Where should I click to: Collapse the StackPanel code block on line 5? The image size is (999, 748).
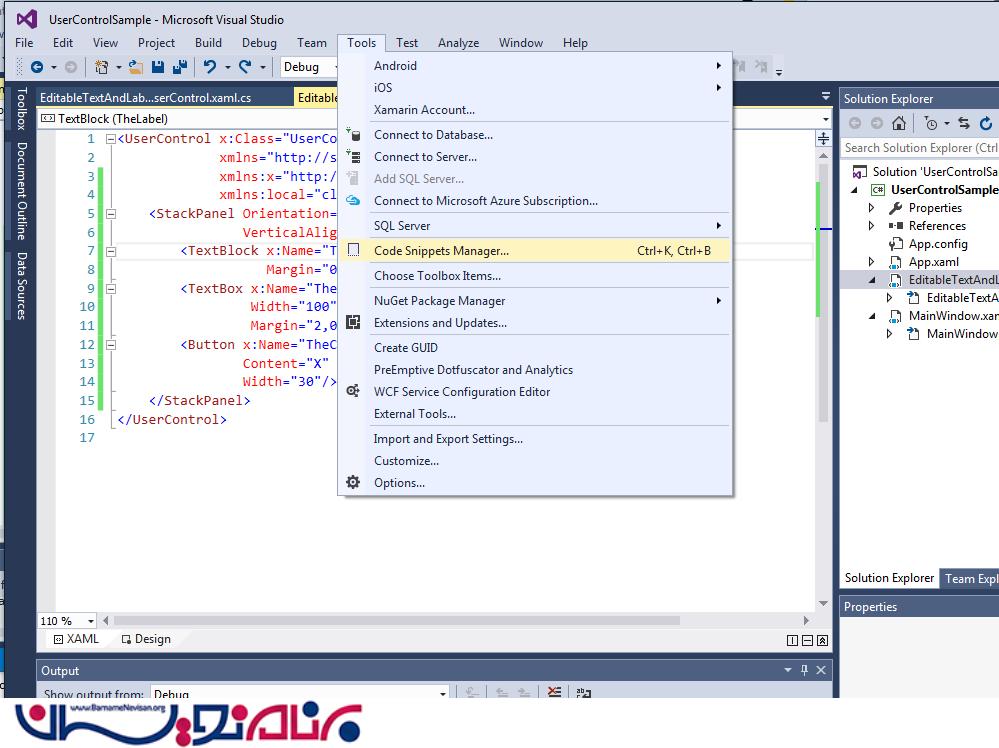[111, 214]
